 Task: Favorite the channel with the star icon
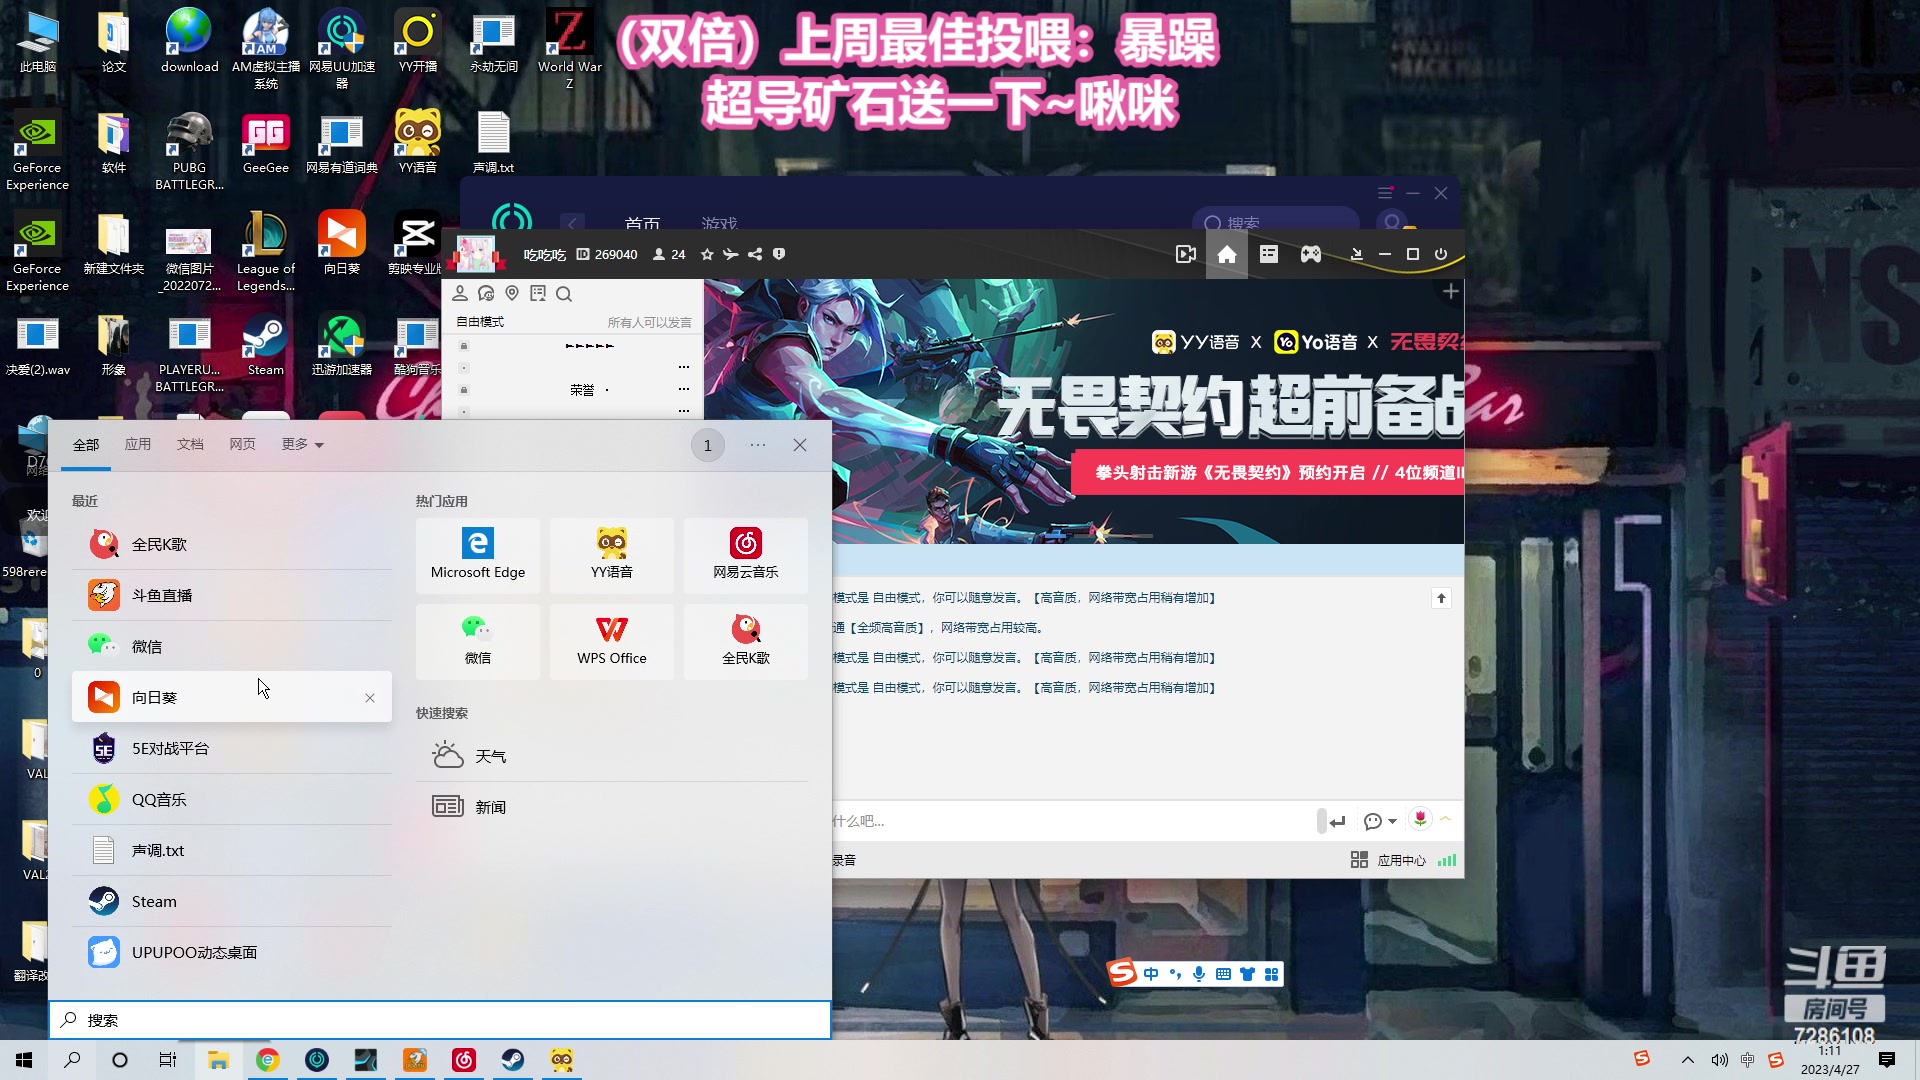point(708,254)
